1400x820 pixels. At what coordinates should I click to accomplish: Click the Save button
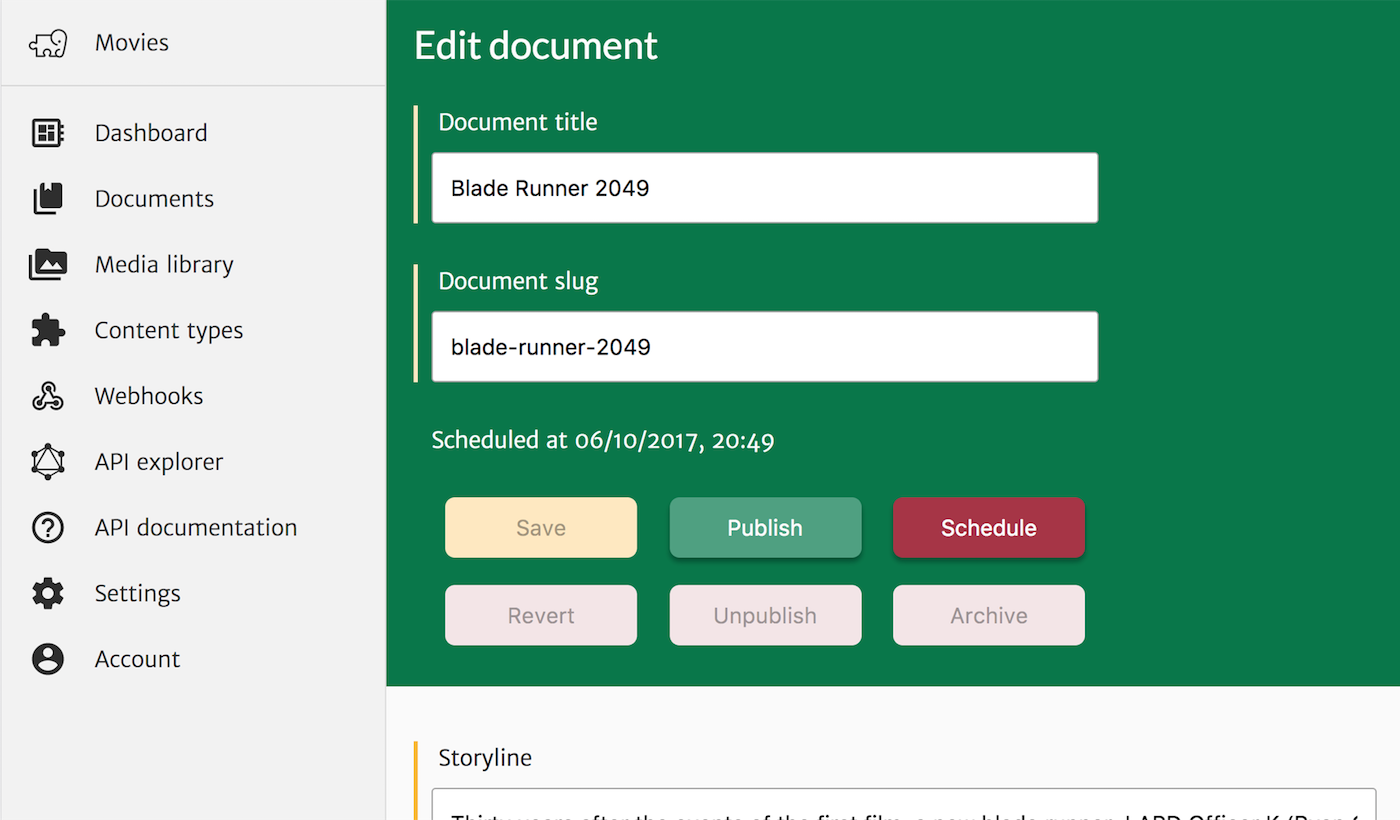[541, 528]
